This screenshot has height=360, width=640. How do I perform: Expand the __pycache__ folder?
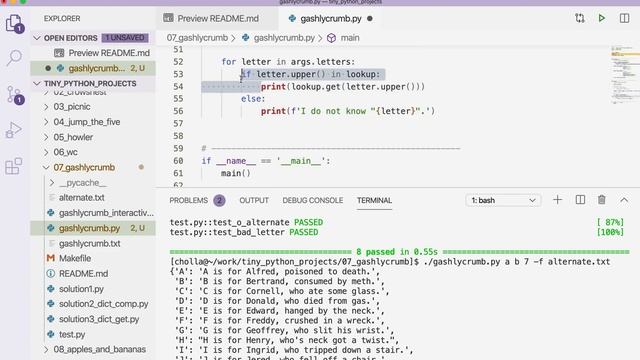point(52,182)
